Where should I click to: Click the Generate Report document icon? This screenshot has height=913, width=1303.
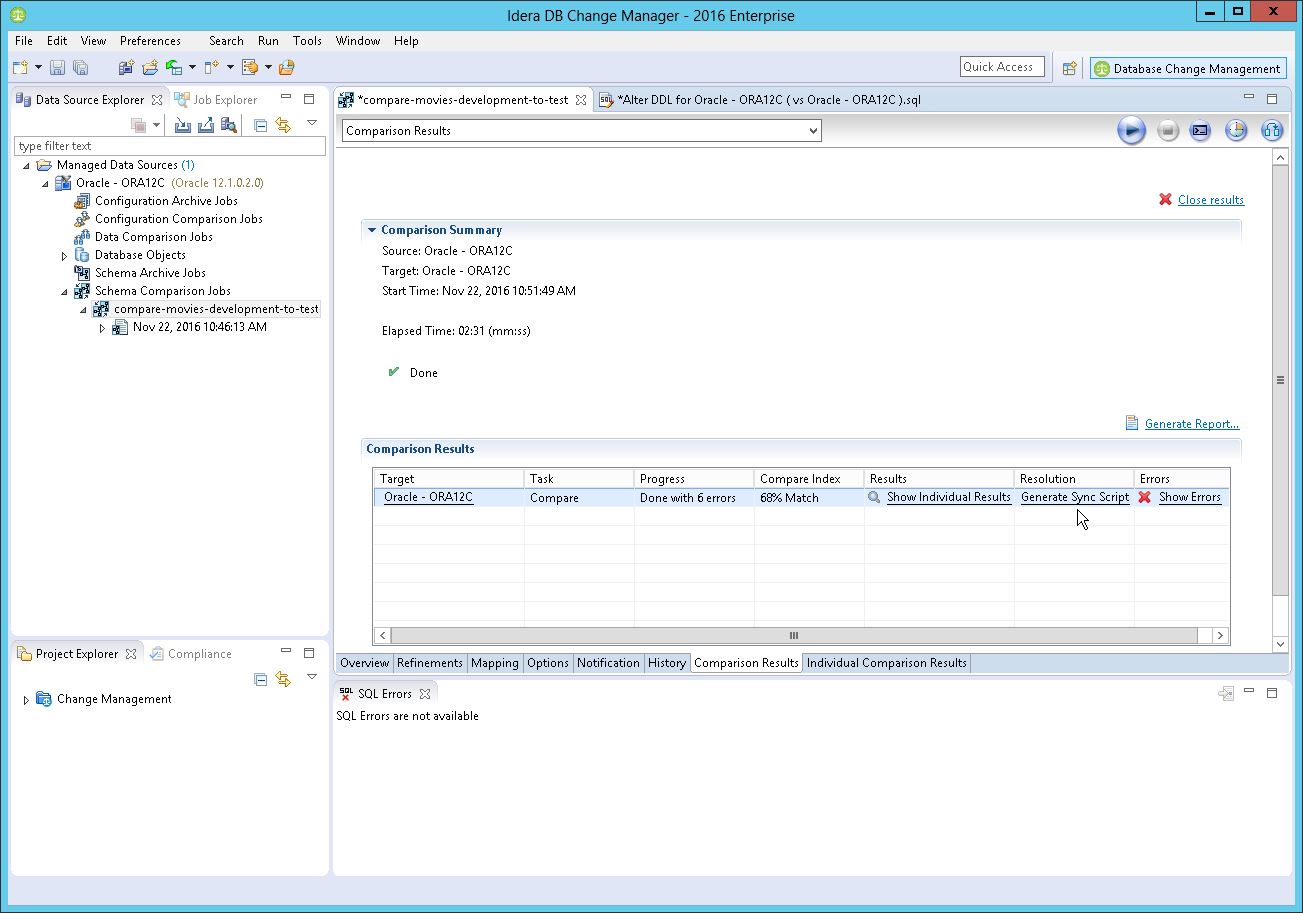[x=1132, y=423]
